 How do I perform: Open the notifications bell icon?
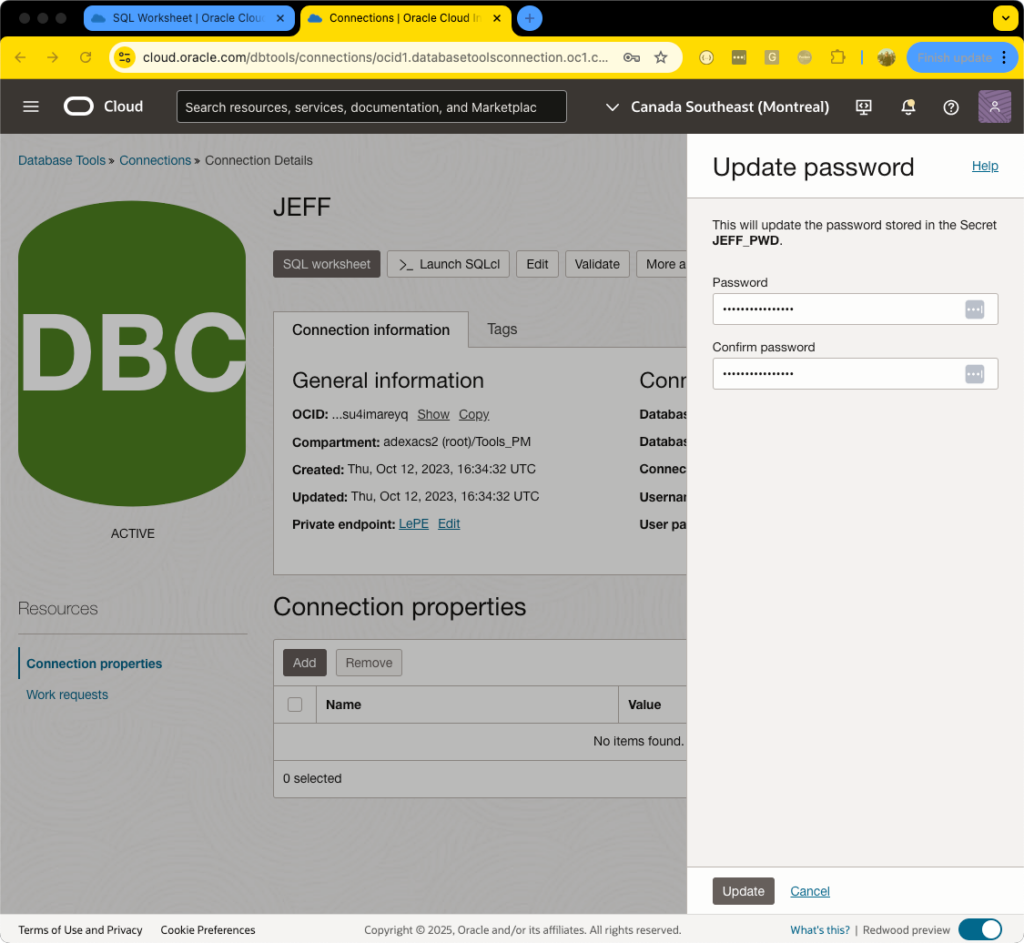click(908, 107)
